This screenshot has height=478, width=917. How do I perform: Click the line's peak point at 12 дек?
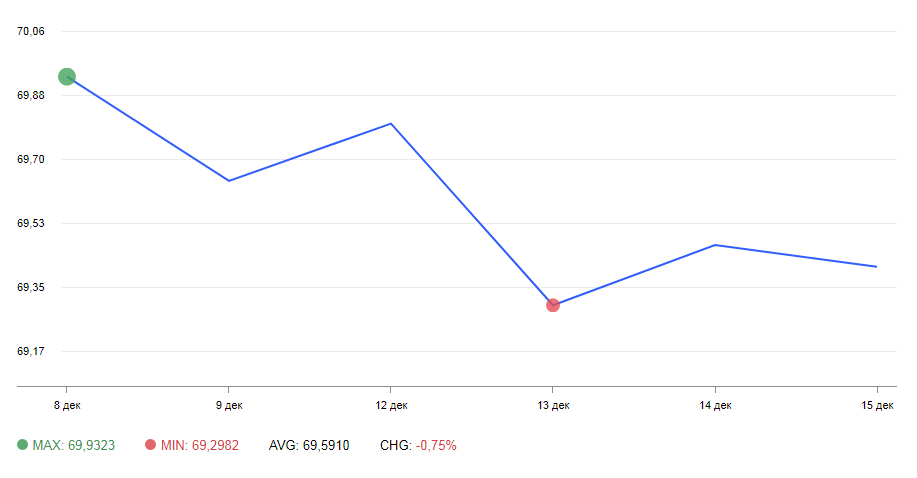391,123
